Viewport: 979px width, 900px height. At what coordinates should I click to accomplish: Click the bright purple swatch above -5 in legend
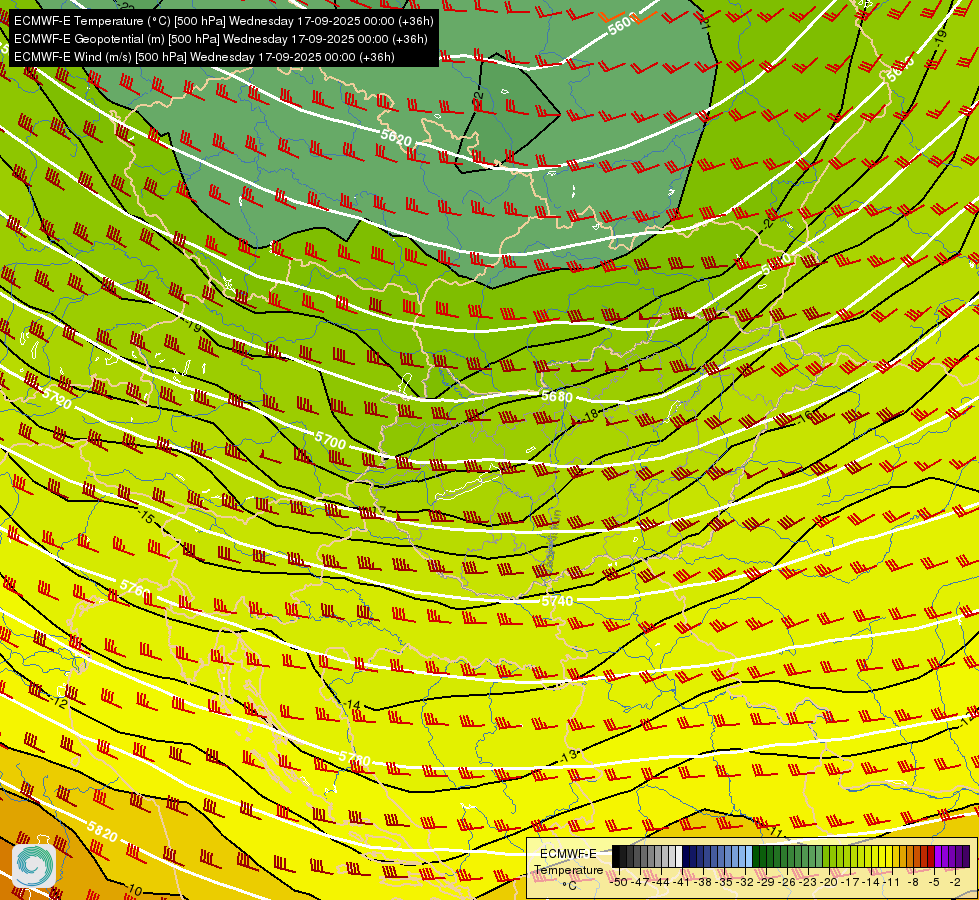coord(937,857)
